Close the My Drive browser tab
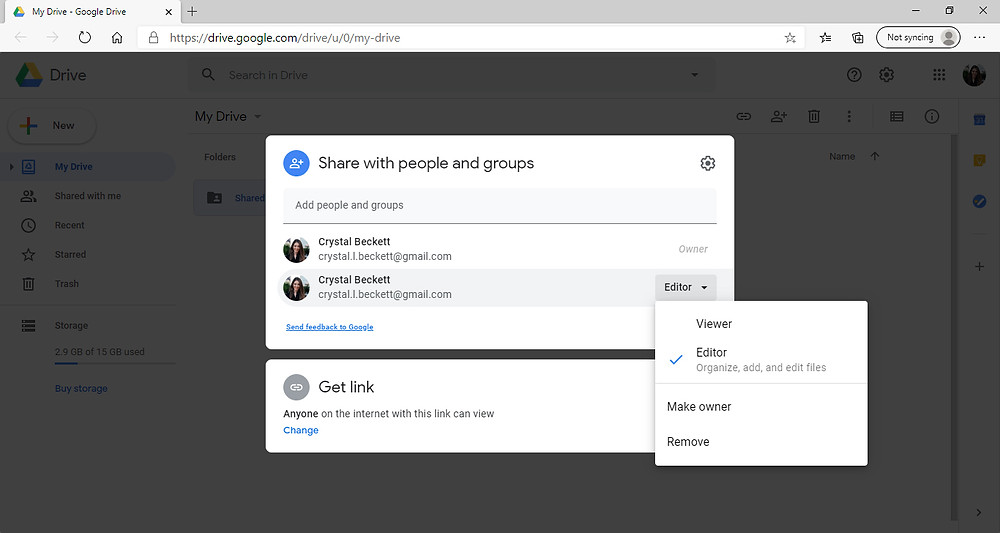This screenshot has height=533, width=1000. 168,11
